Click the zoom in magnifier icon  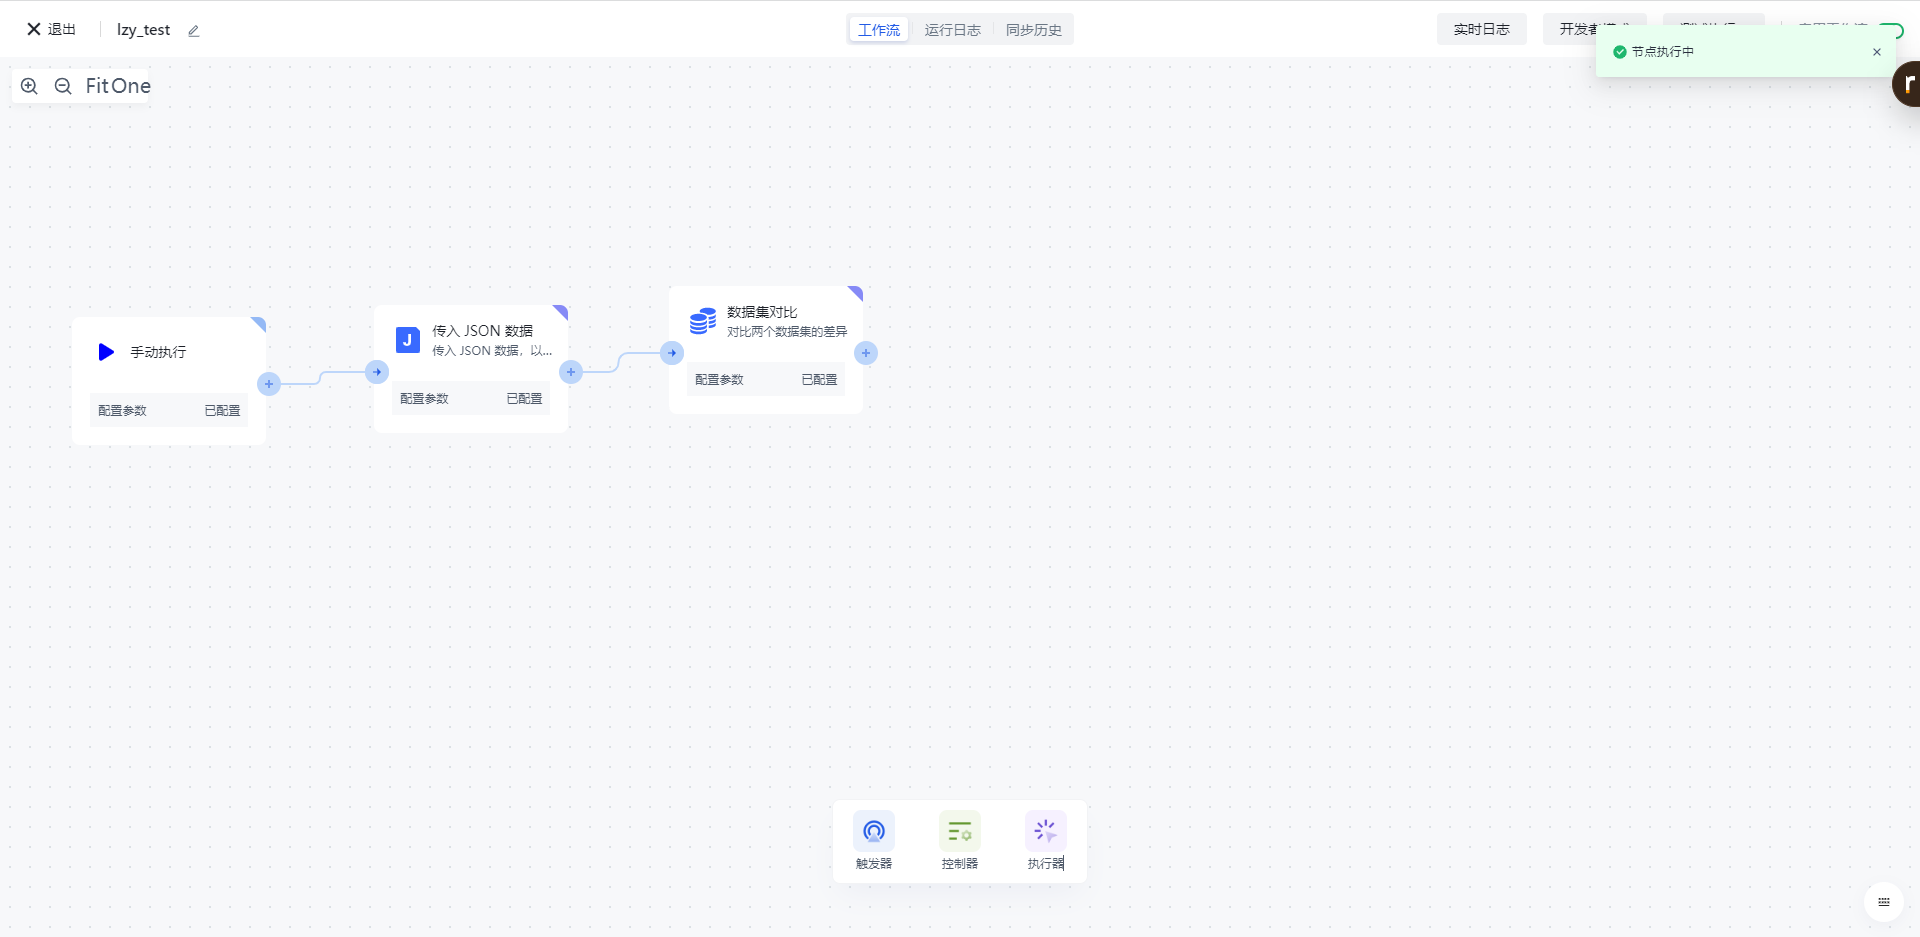tap(29, 86)
